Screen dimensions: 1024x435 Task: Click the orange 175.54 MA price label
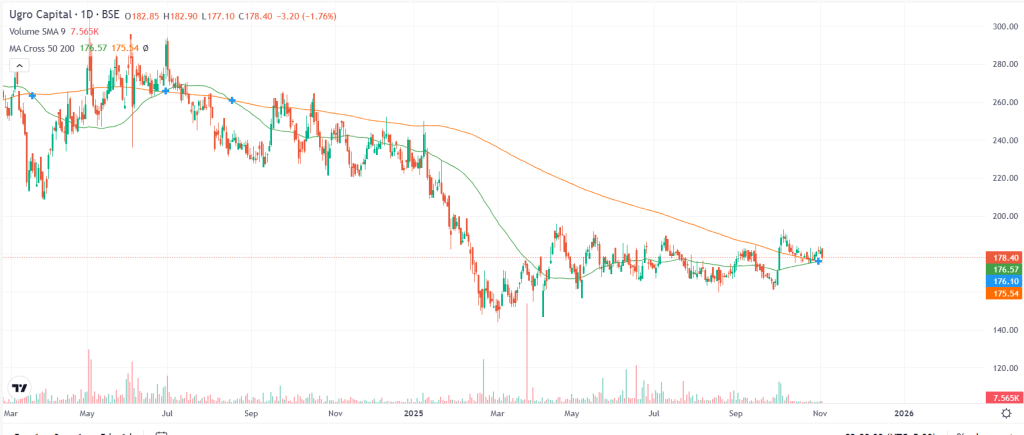(x=1002, y=294)
